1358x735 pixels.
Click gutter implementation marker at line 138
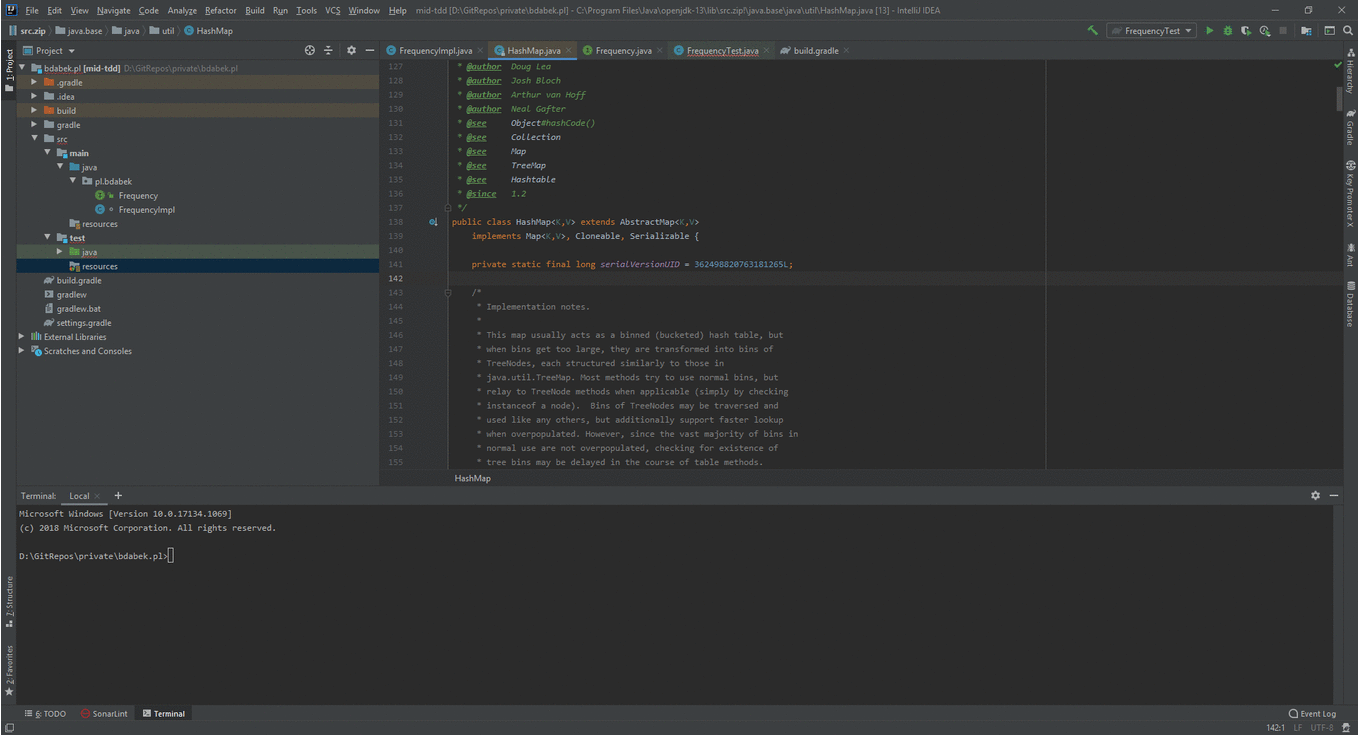coord(433,222)
